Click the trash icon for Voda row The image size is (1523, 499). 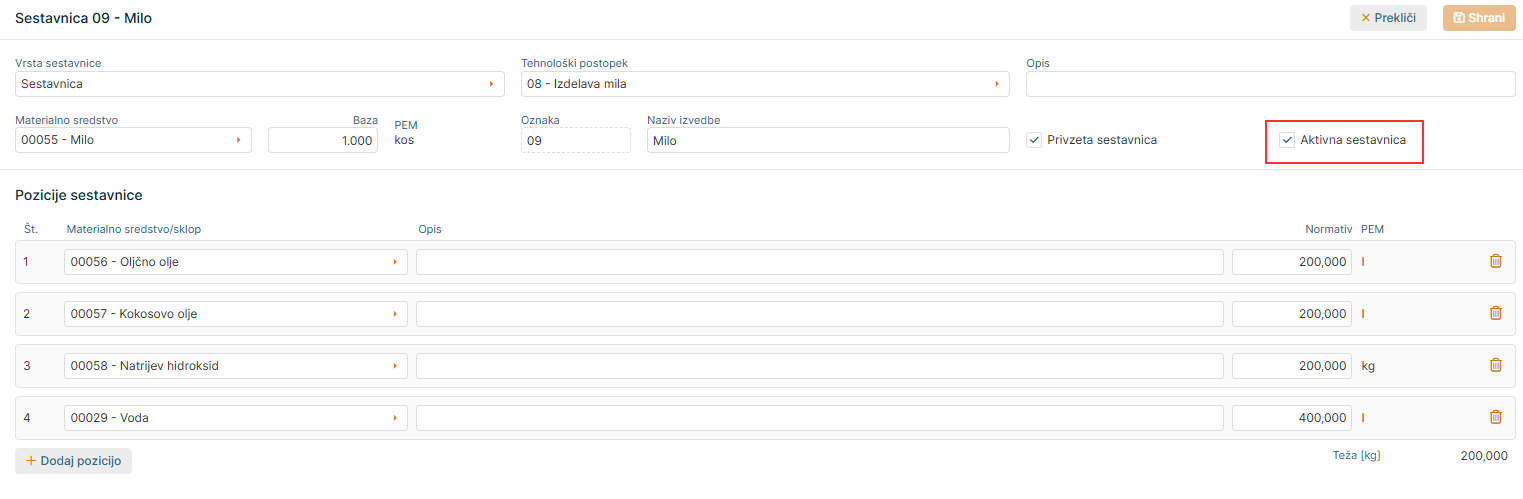[1495, 417]
